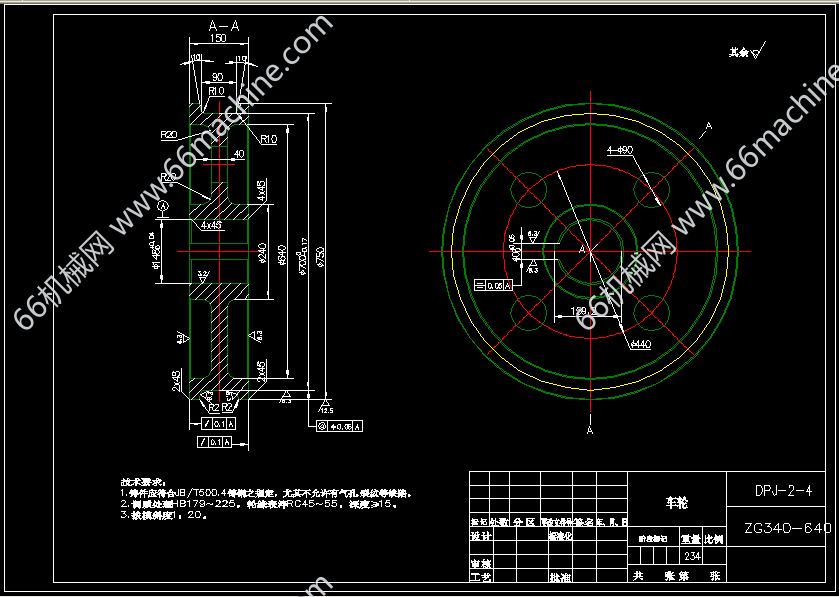Select the 90 groove width dimension
Image resolution: width=839 pixels, height=597 pixels.
coord(216,76)
